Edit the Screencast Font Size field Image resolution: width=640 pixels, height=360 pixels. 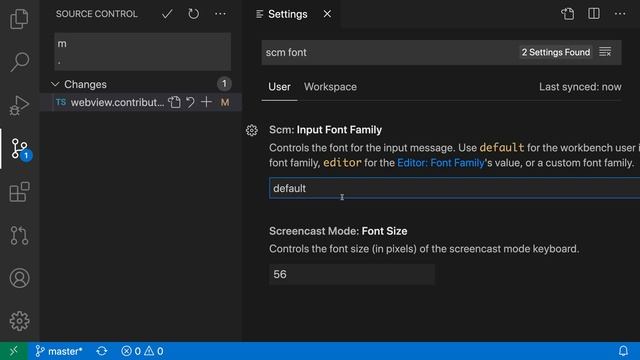[352, 274]
